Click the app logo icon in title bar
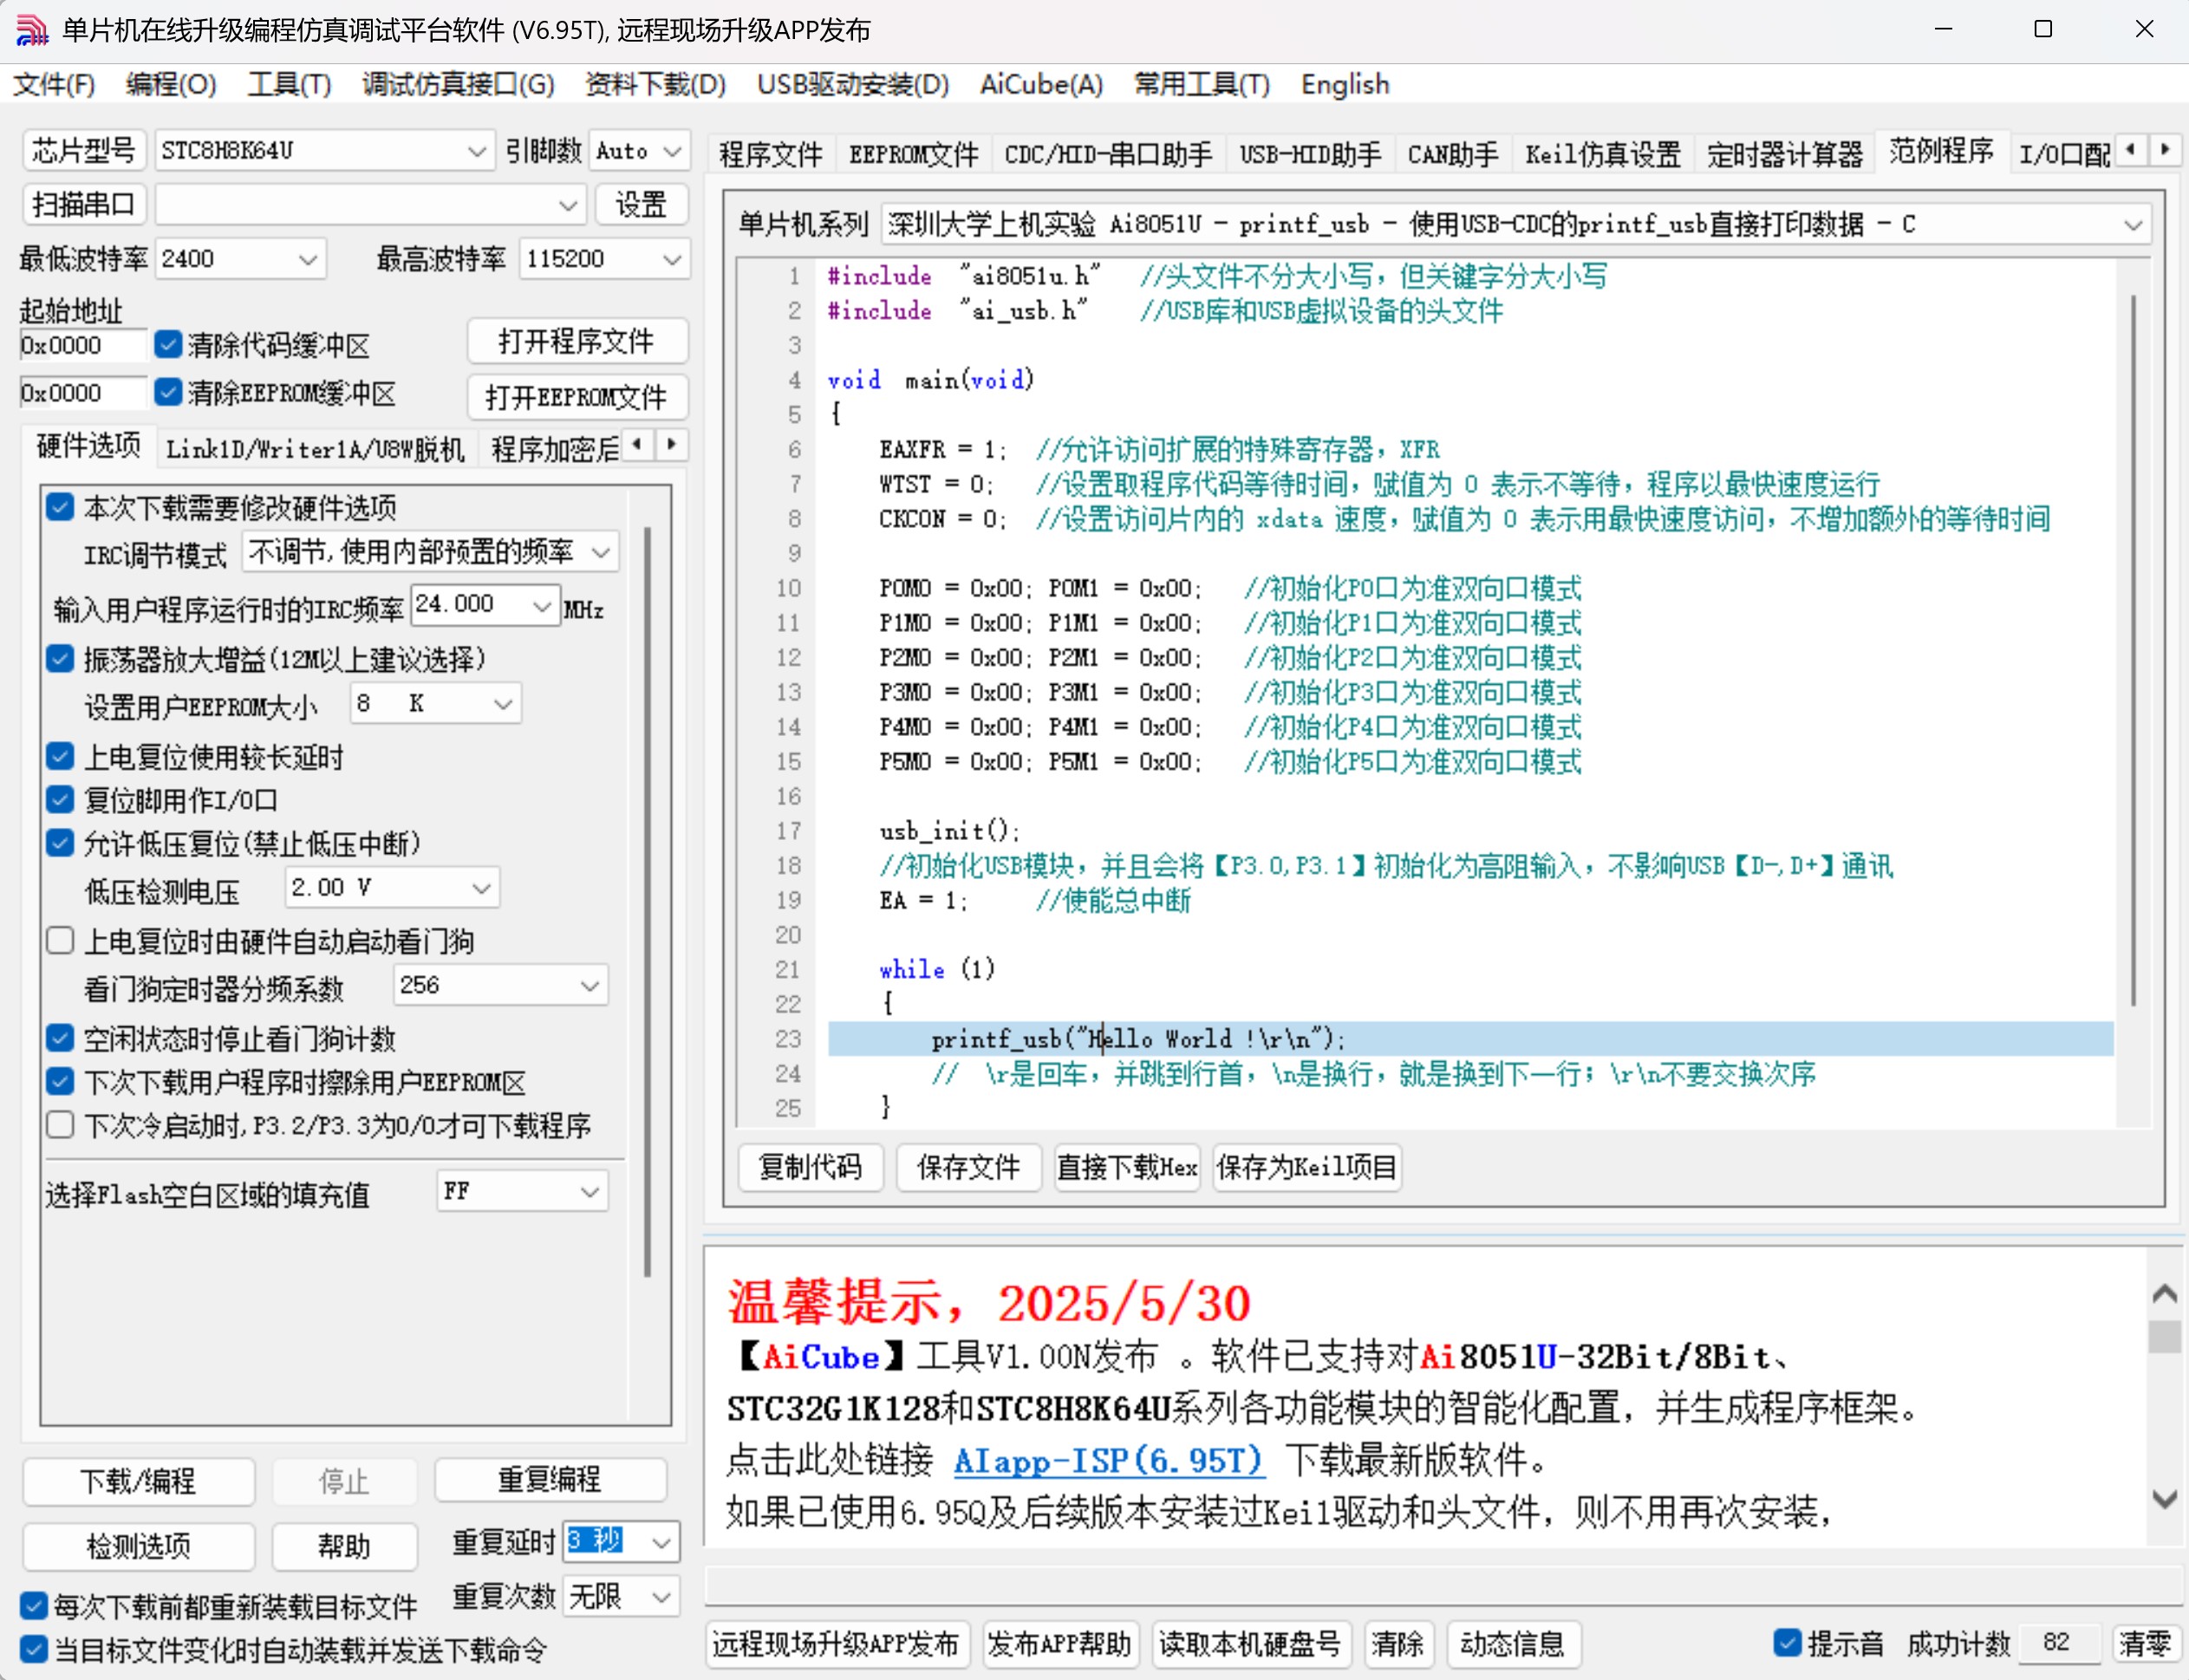 pyautogui.click(x=31, y=30)
